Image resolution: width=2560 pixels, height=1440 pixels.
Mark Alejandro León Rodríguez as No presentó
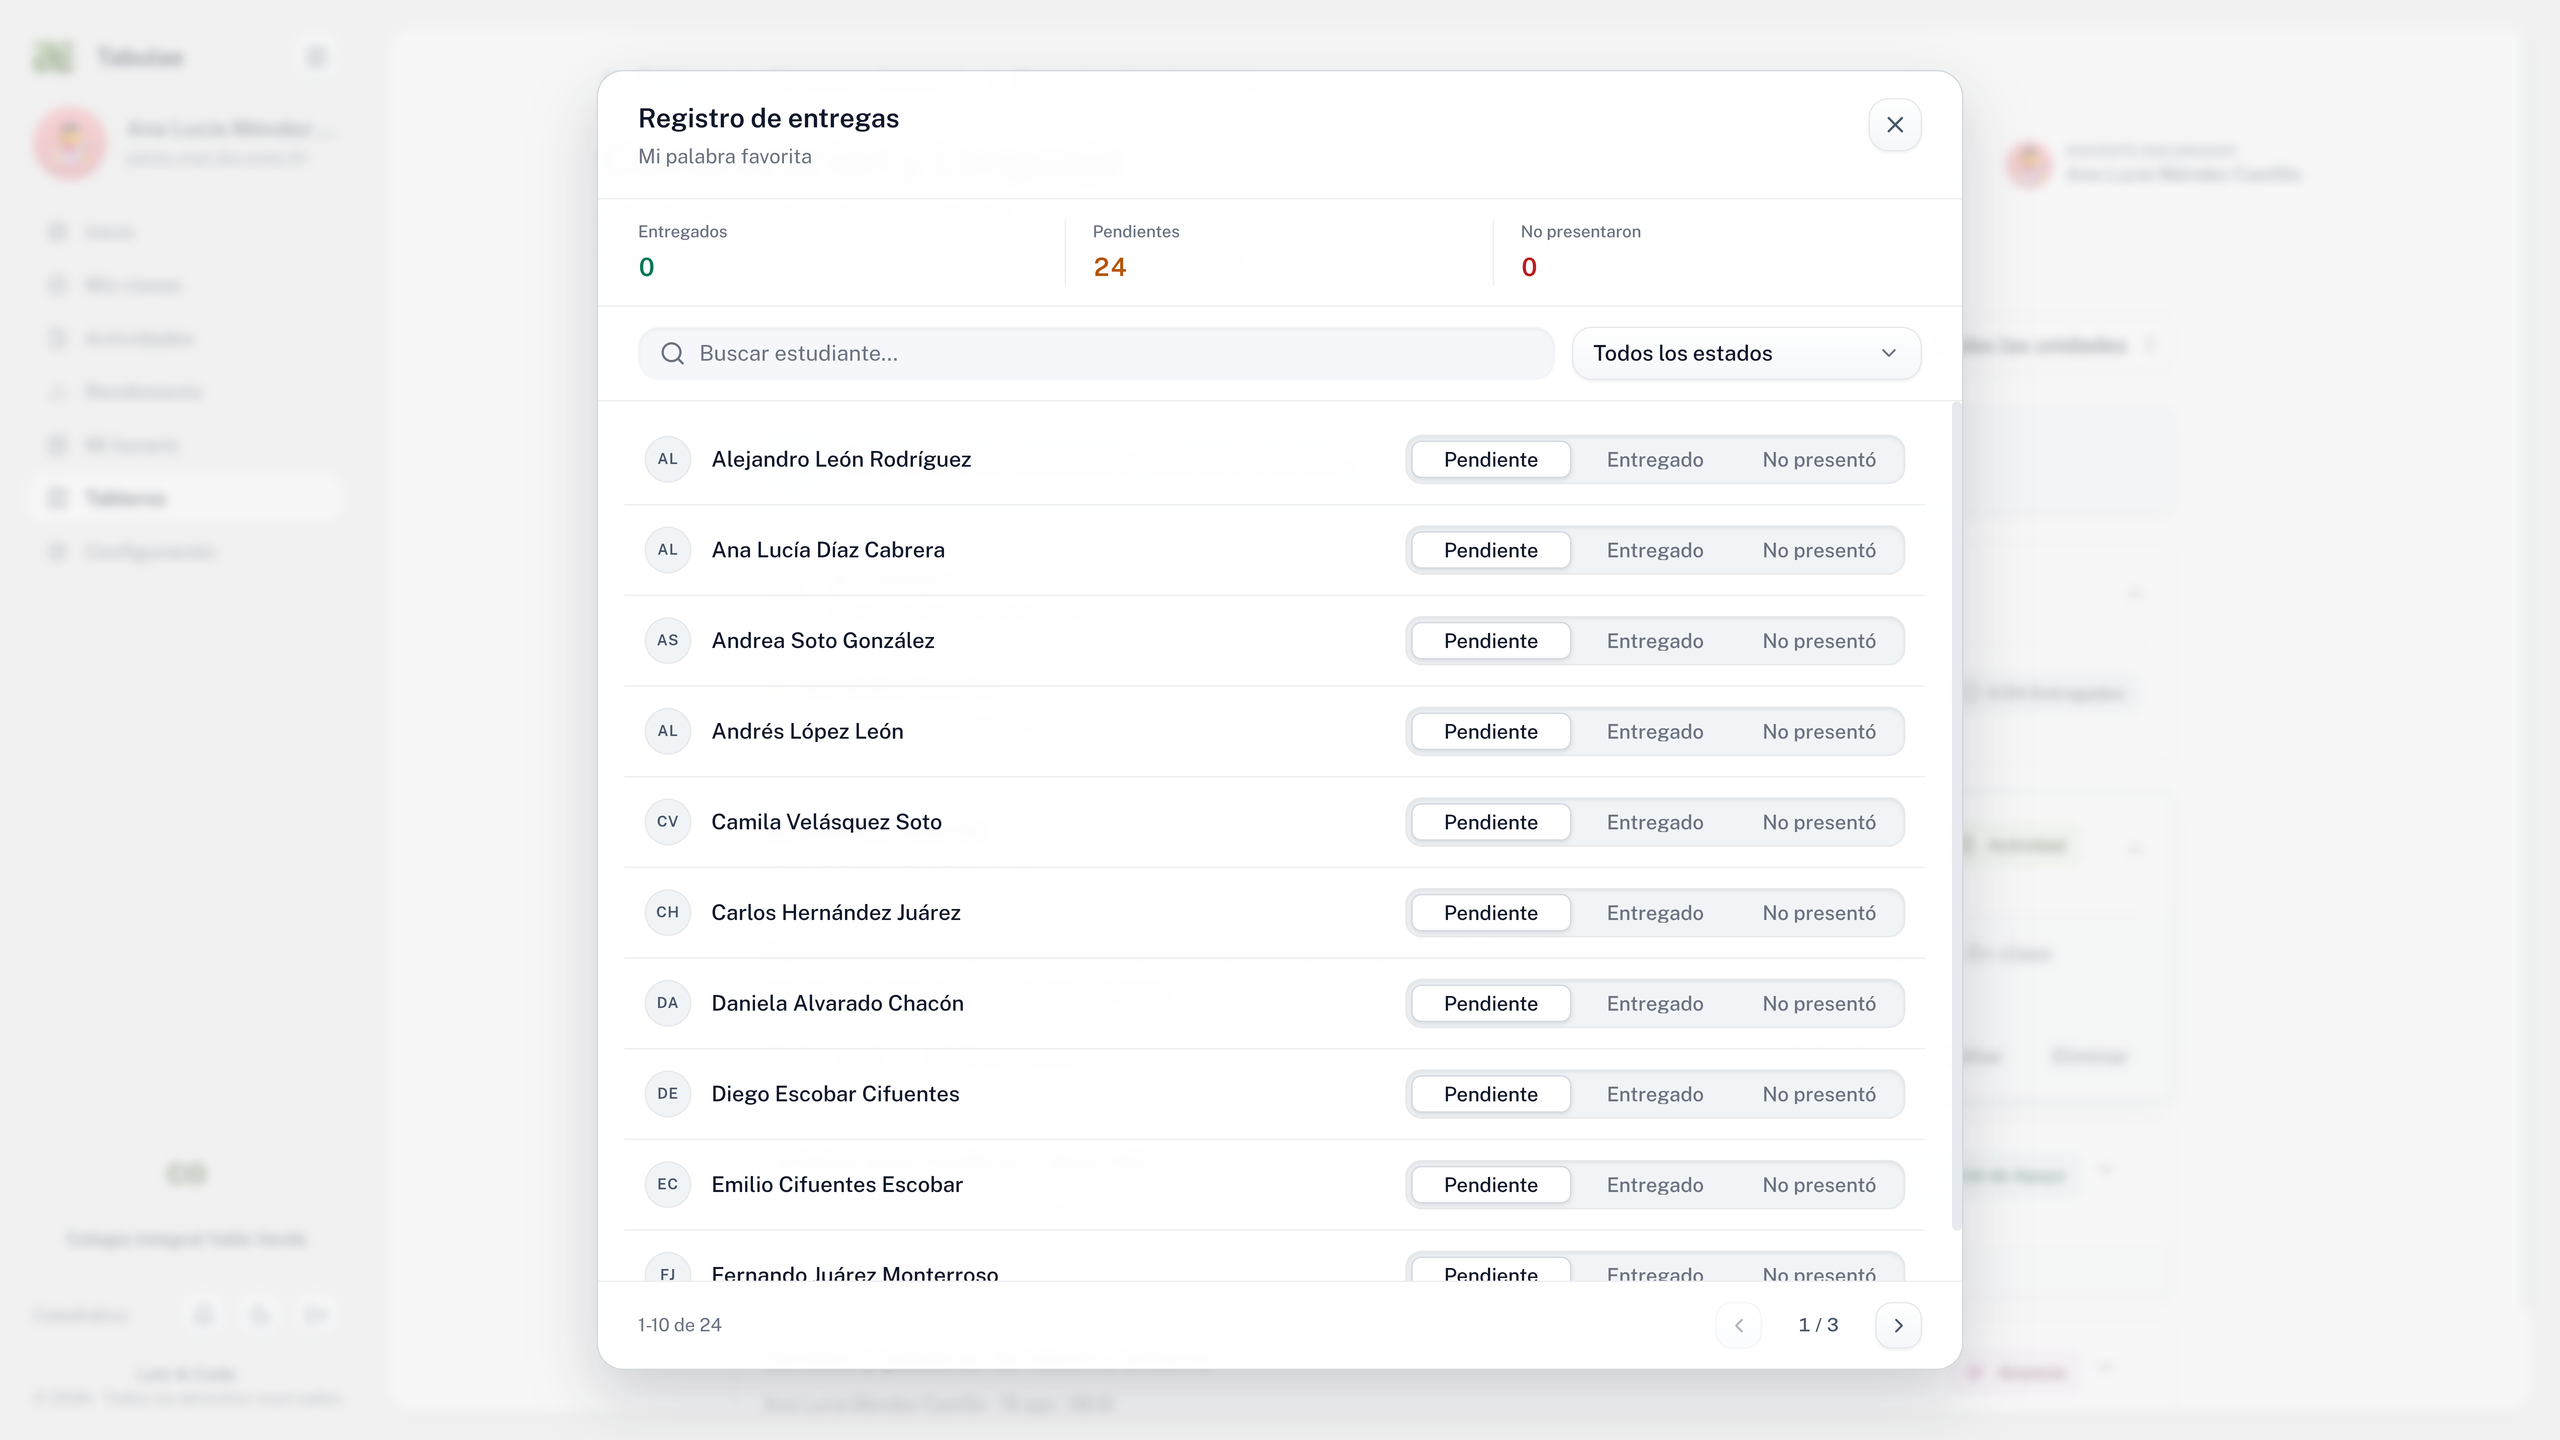point(1819,459)
